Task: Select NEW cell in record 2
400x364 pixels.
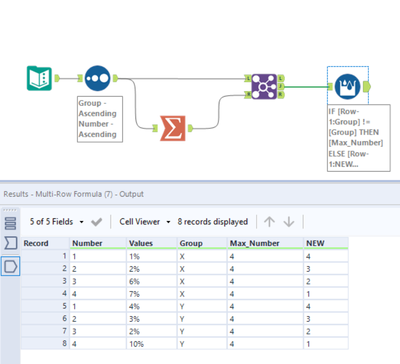Action: (x=326, y=269)
